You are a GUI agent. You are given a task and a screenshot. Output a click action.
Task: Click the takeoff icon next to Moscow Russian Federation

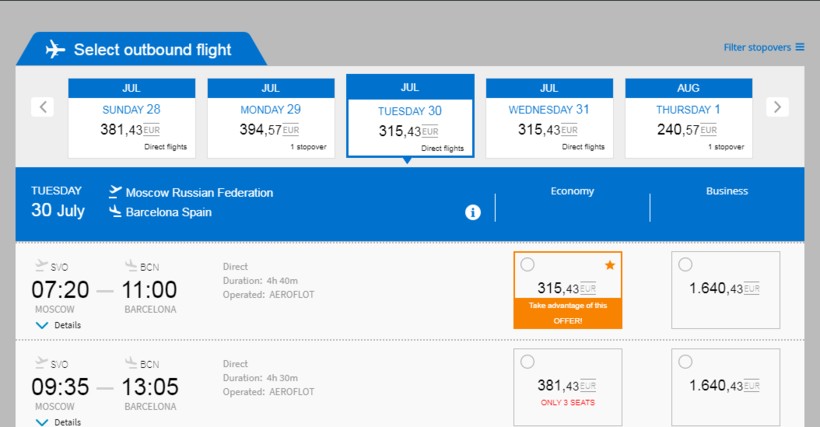coord(115,191)
